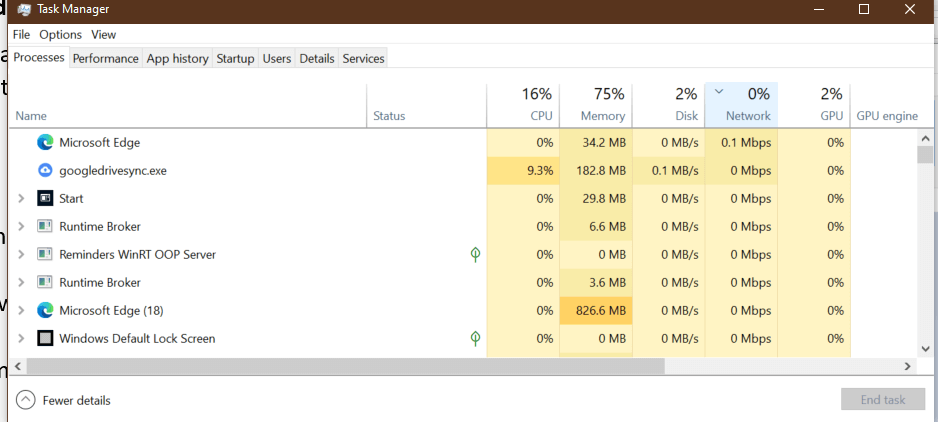This screenshot has width=942, height=424.
Task: Click the Windows Default Lock Screen icon
Action: (45, 339)
